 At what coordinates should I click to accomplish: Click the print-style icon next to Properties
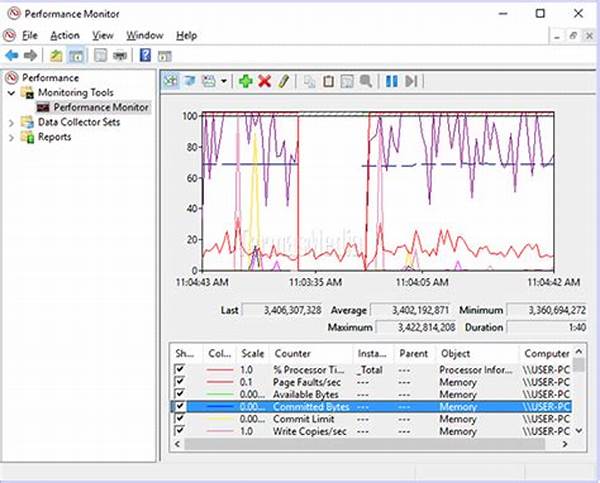coord(120,56)
